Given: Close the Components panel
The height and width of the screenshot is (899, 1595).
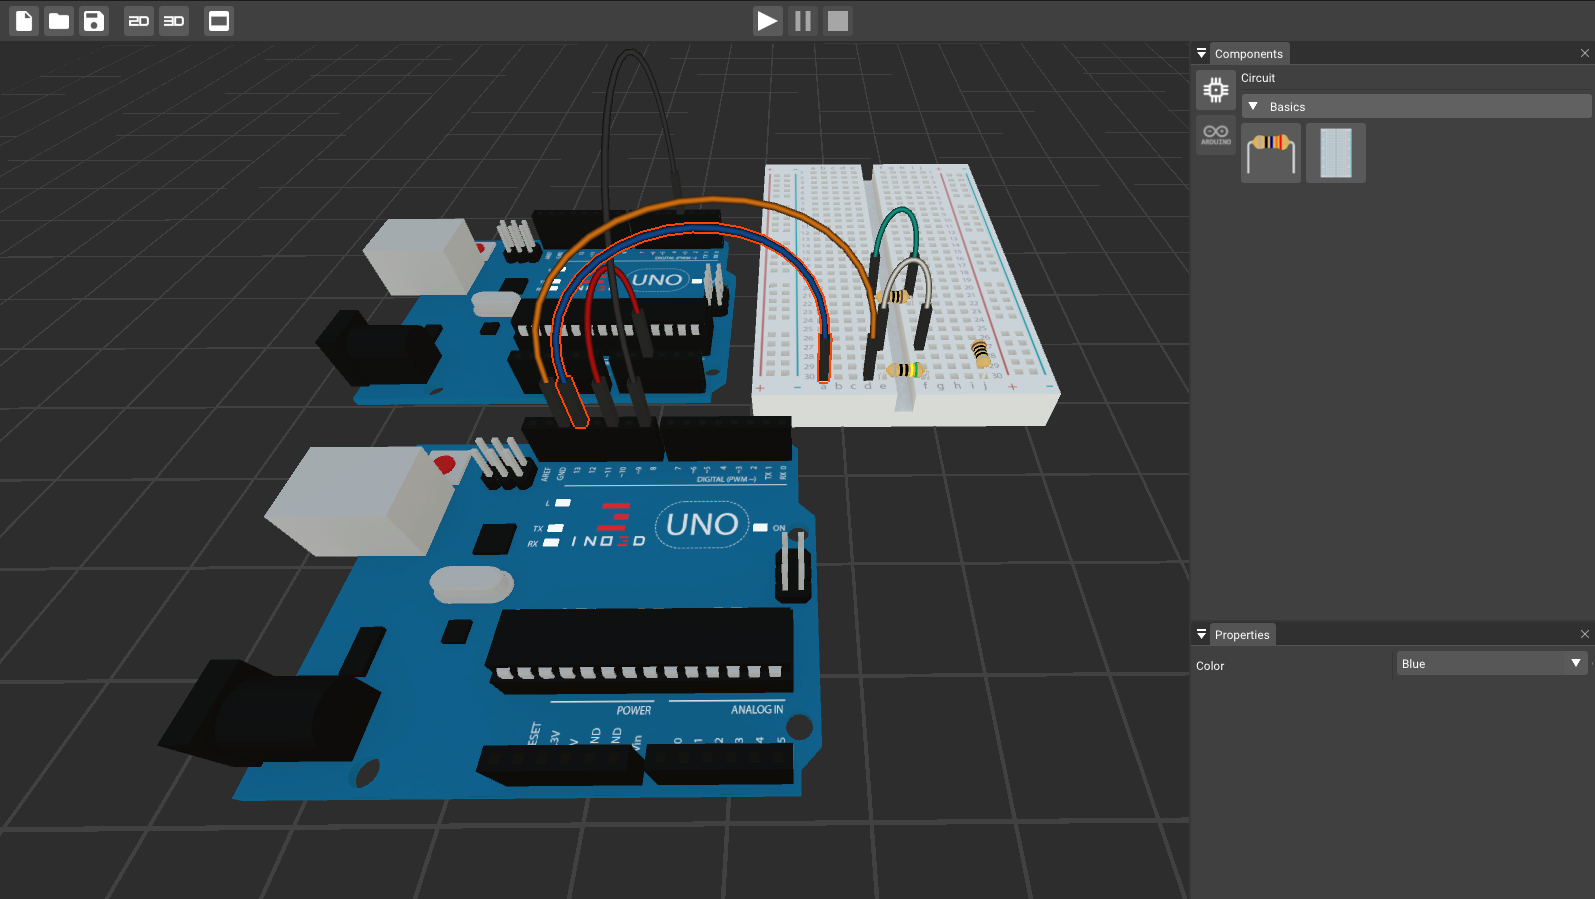Looking at the screenshot, I should (1585, 53).
